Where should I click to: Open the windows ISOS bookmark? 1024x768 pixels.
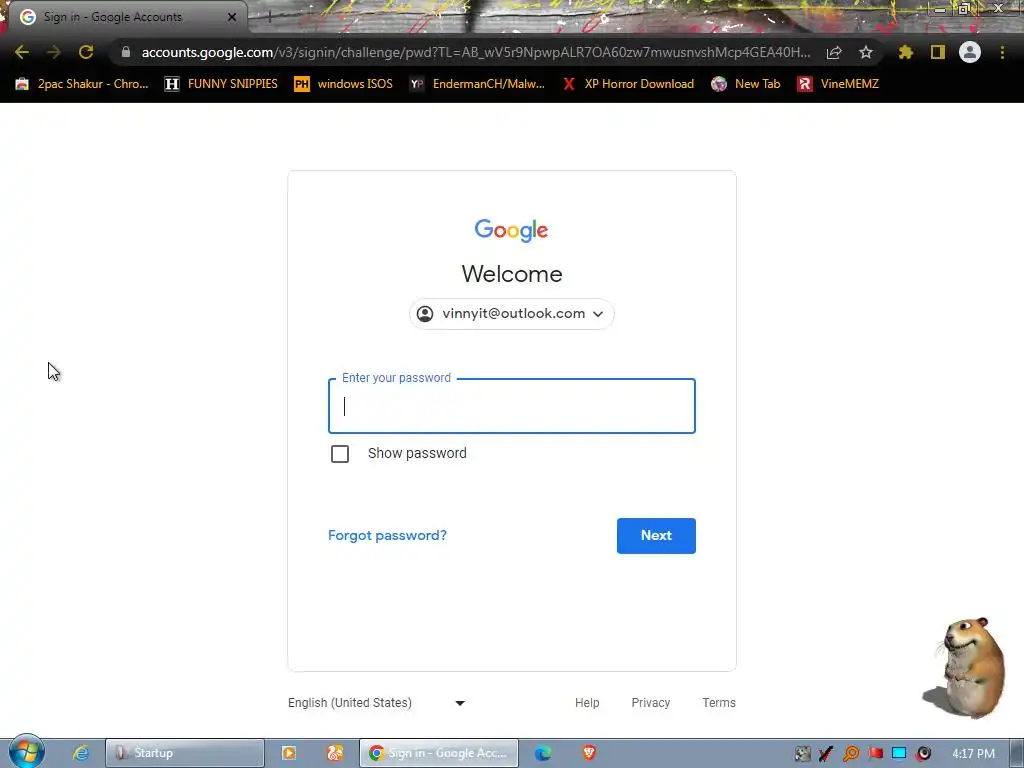pos(344,84)
